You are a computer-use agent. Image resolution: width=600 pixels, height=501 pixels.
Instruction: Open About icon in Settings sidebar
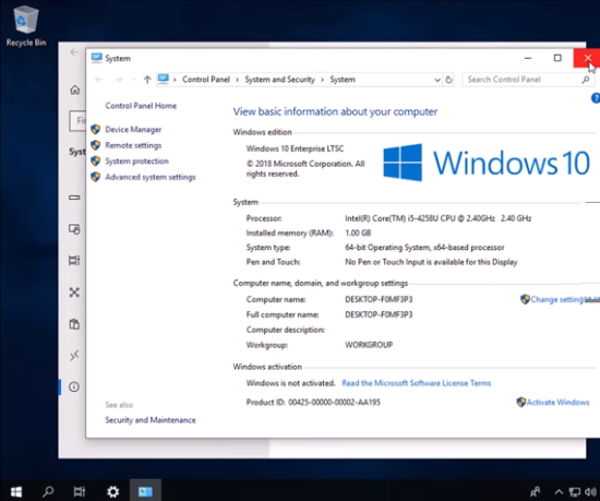tap(74, 387)
